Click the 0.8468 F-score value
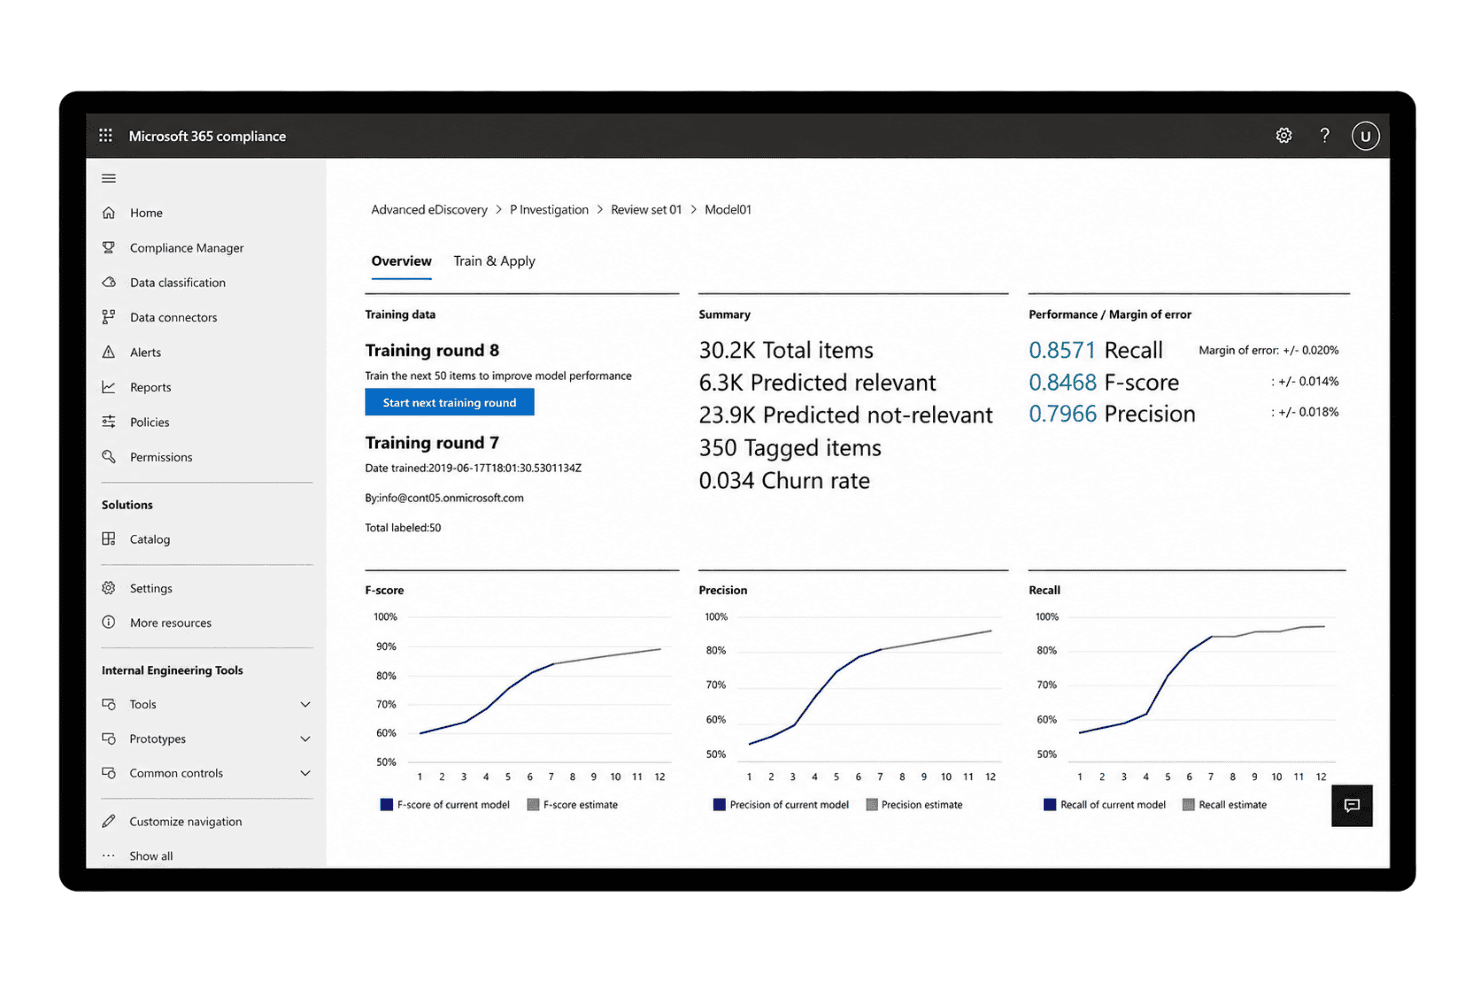Viewport: 1480px width, 987px height. [1063, 382]
